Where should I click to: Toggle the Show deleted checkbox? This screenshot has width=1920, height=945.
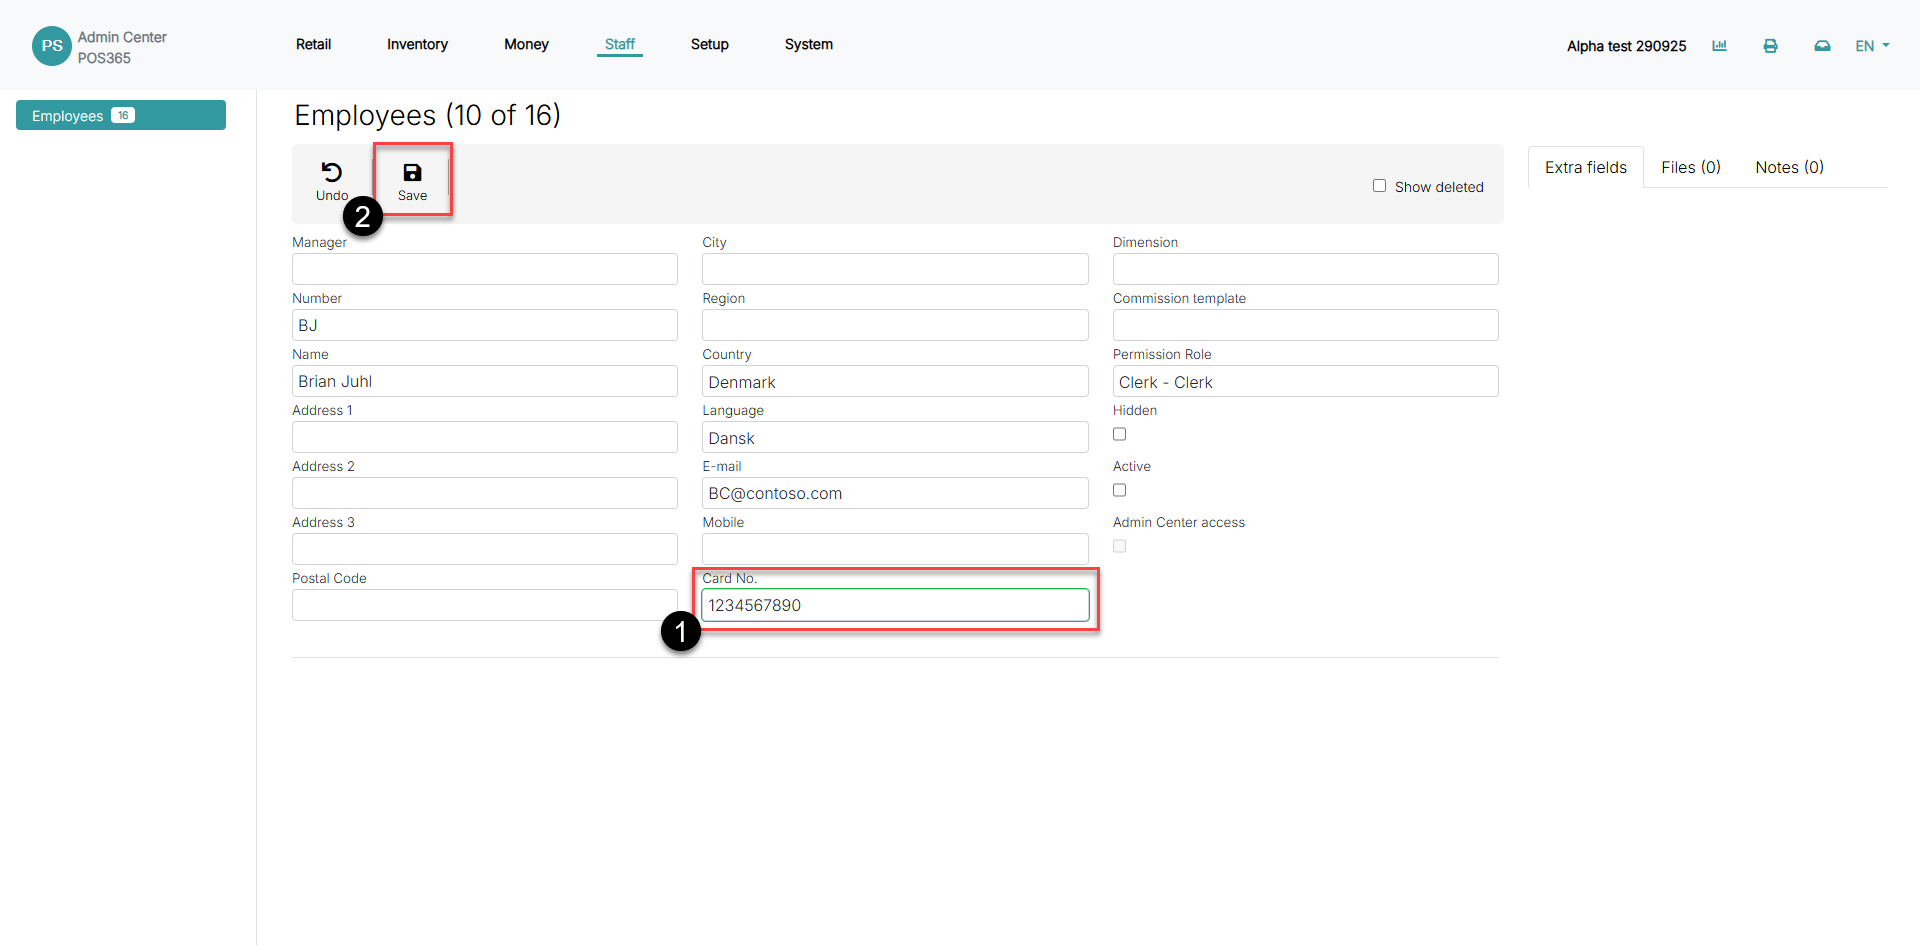coord(1379,186)
